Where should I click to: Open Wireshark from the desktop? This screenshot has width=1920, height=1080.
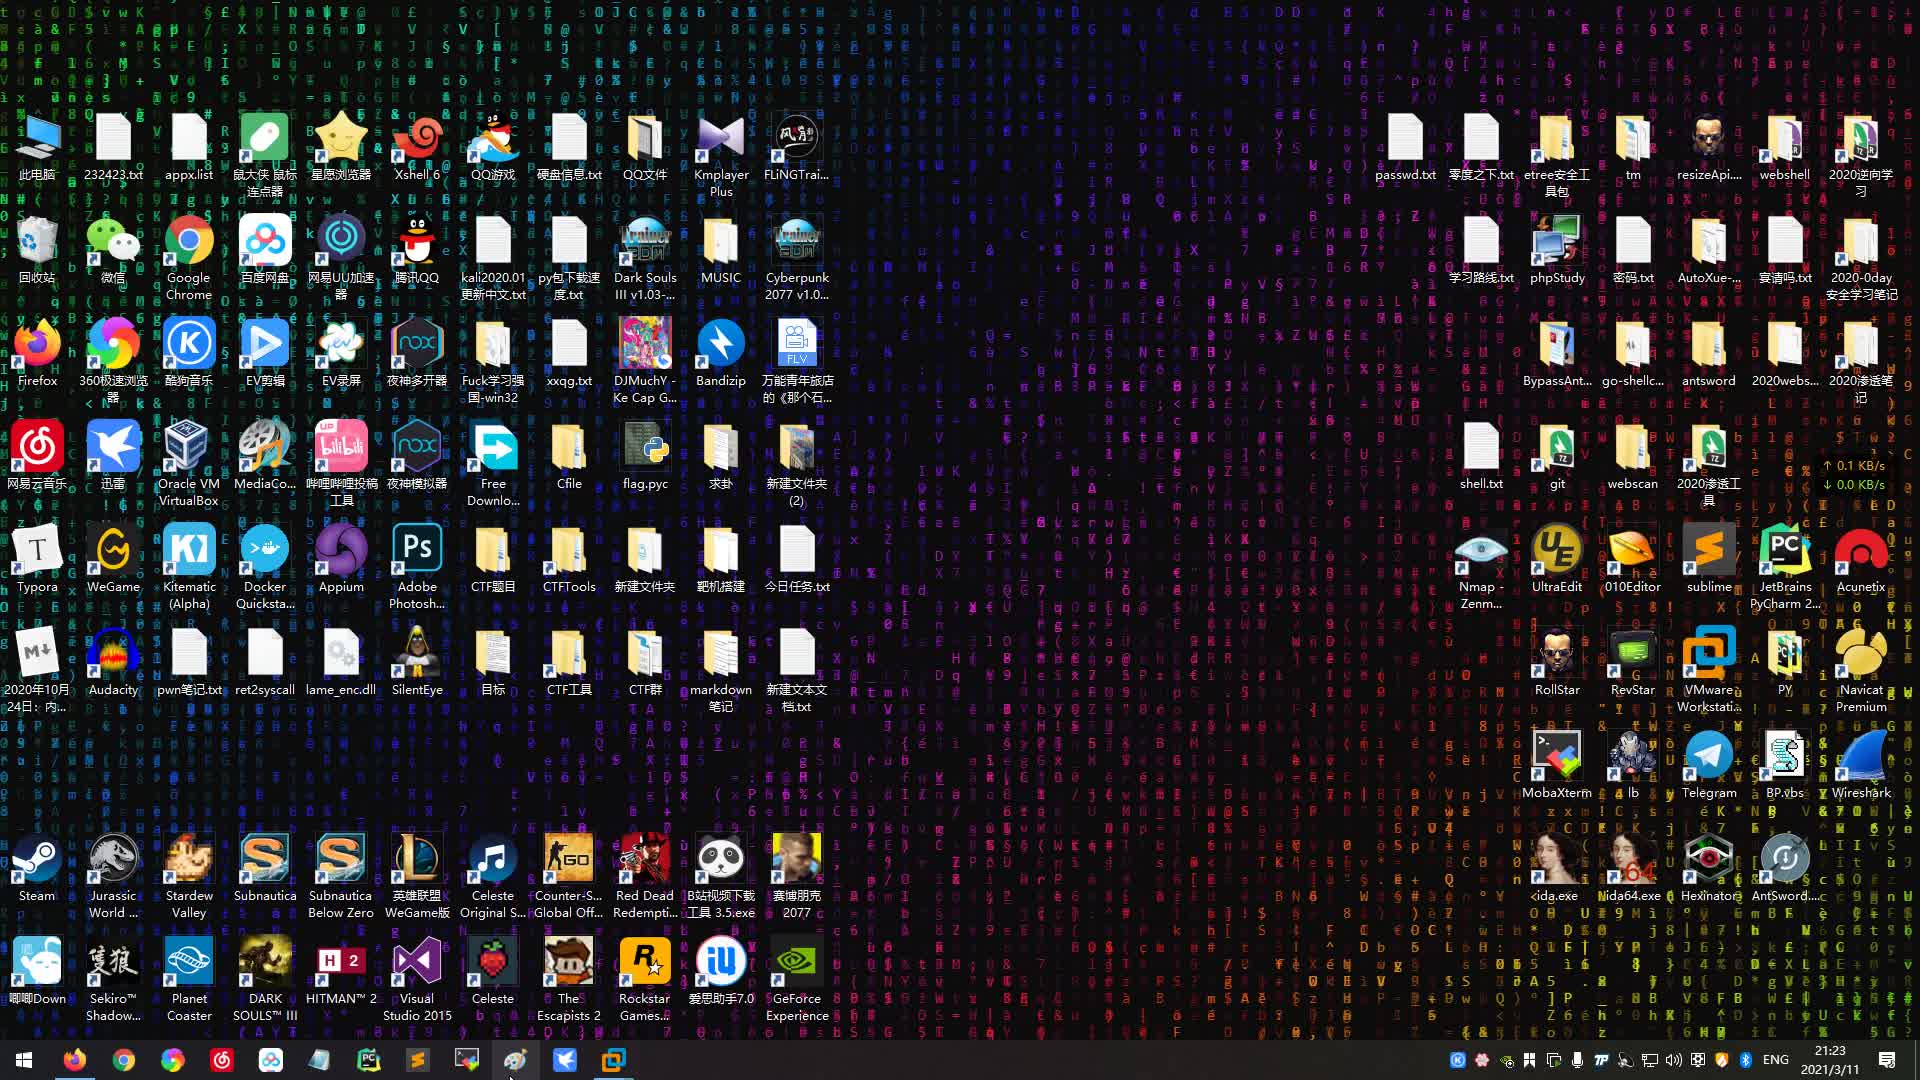click(1860, 758)
